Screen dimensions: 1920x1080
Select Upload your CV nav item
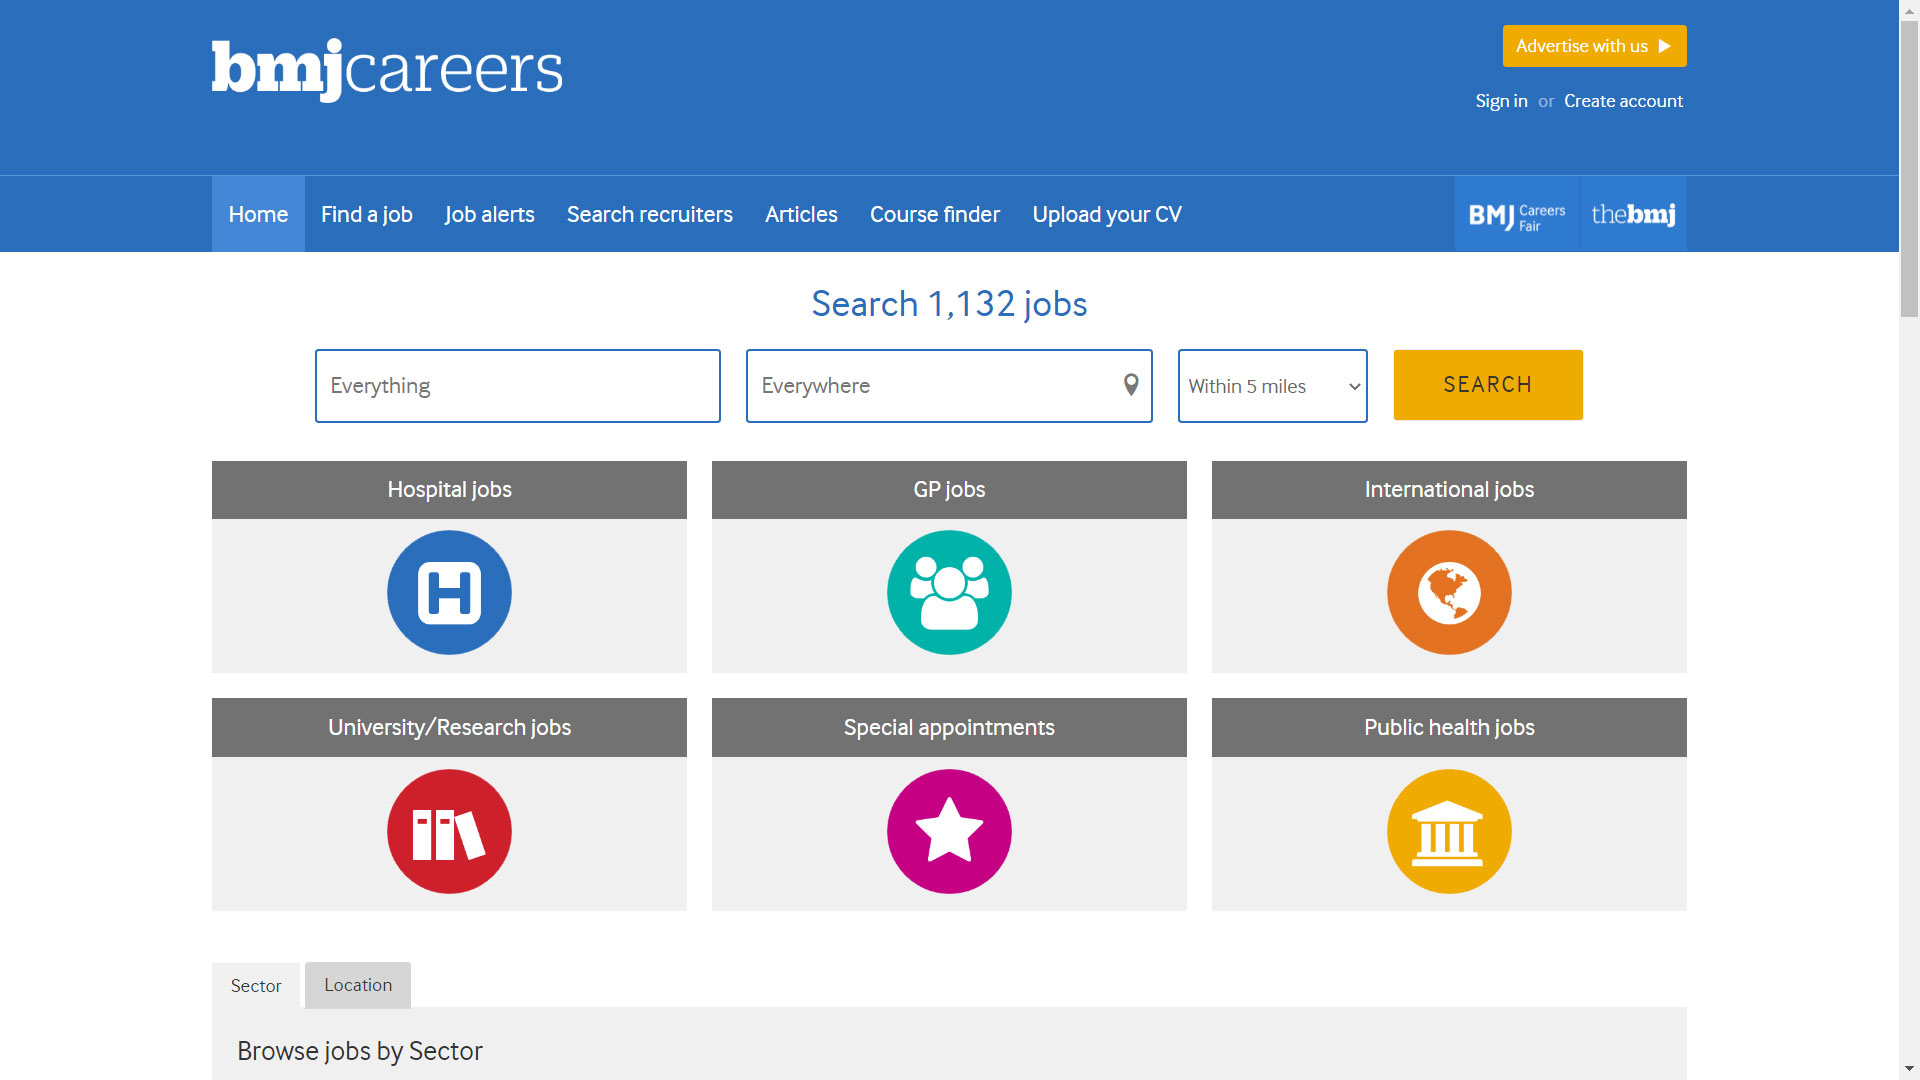[1107, 215]
